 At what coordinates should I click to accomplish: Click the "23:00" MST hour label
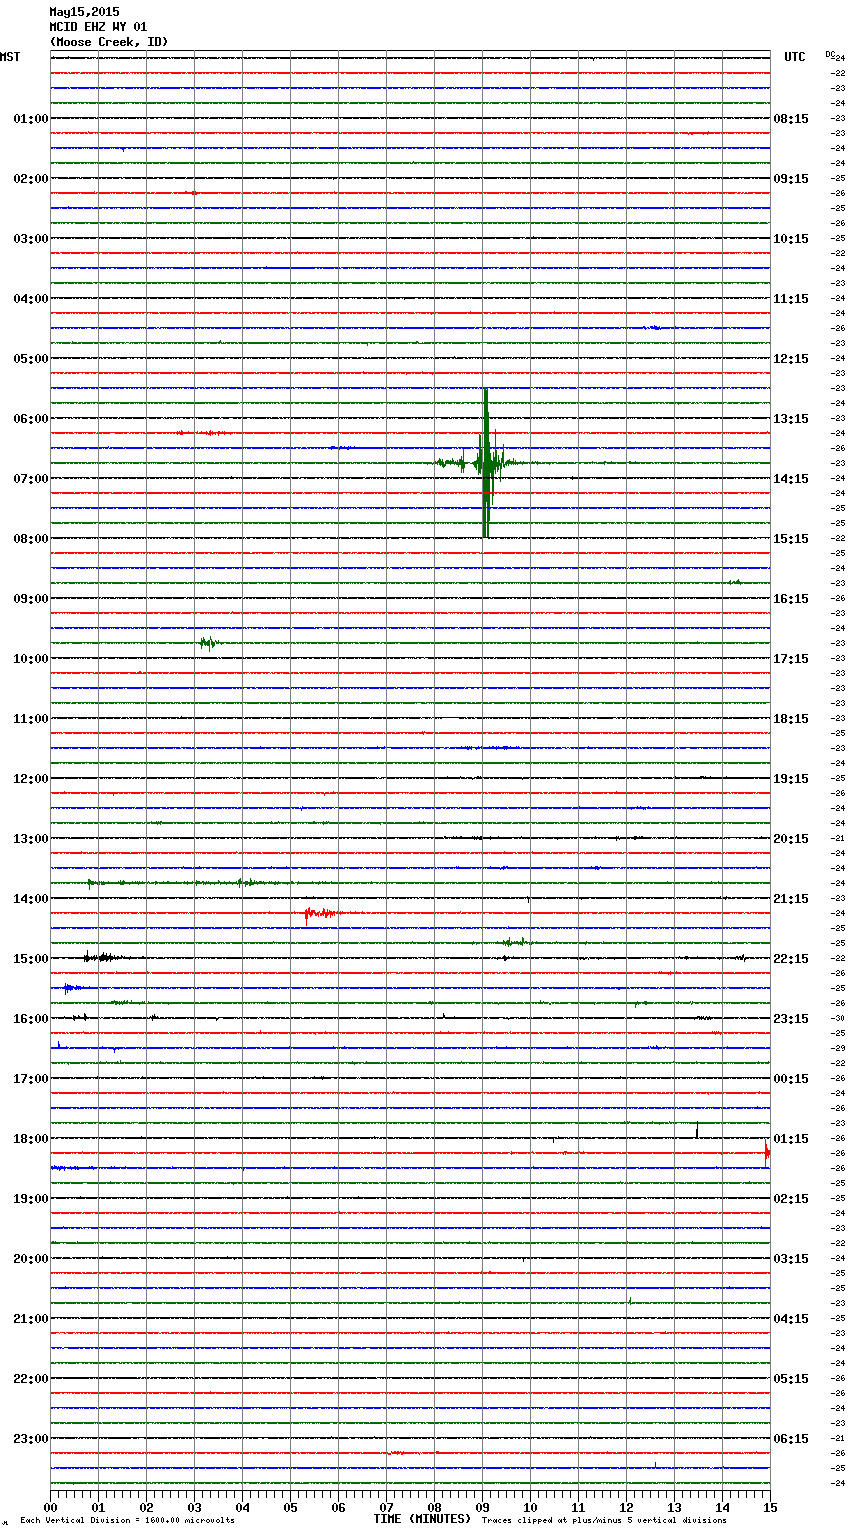[30, 1439]
